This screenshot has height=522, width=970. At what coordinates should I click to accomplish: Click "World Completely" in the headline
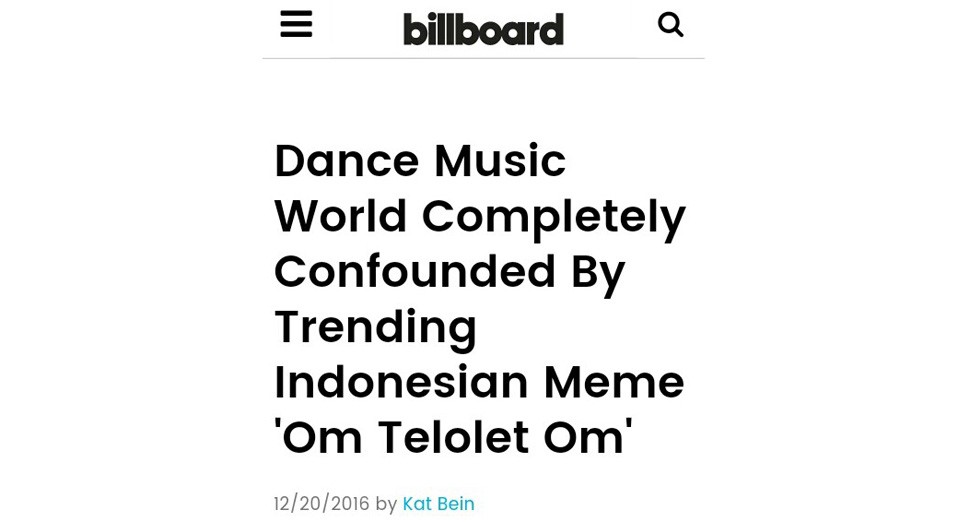(x=479, y=216)
